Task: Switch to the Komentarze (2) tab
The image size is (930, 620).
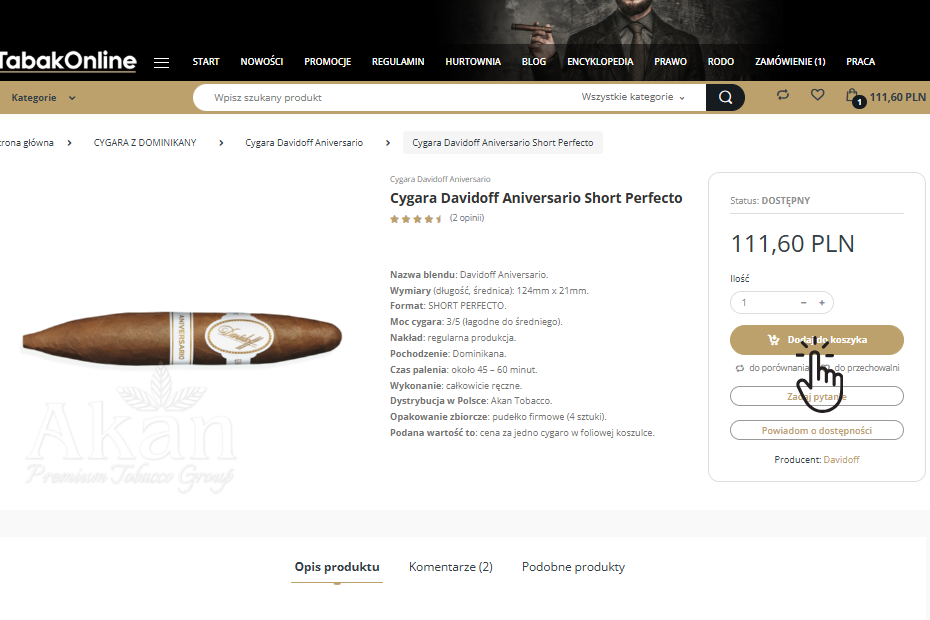Action: coord(450,567)
